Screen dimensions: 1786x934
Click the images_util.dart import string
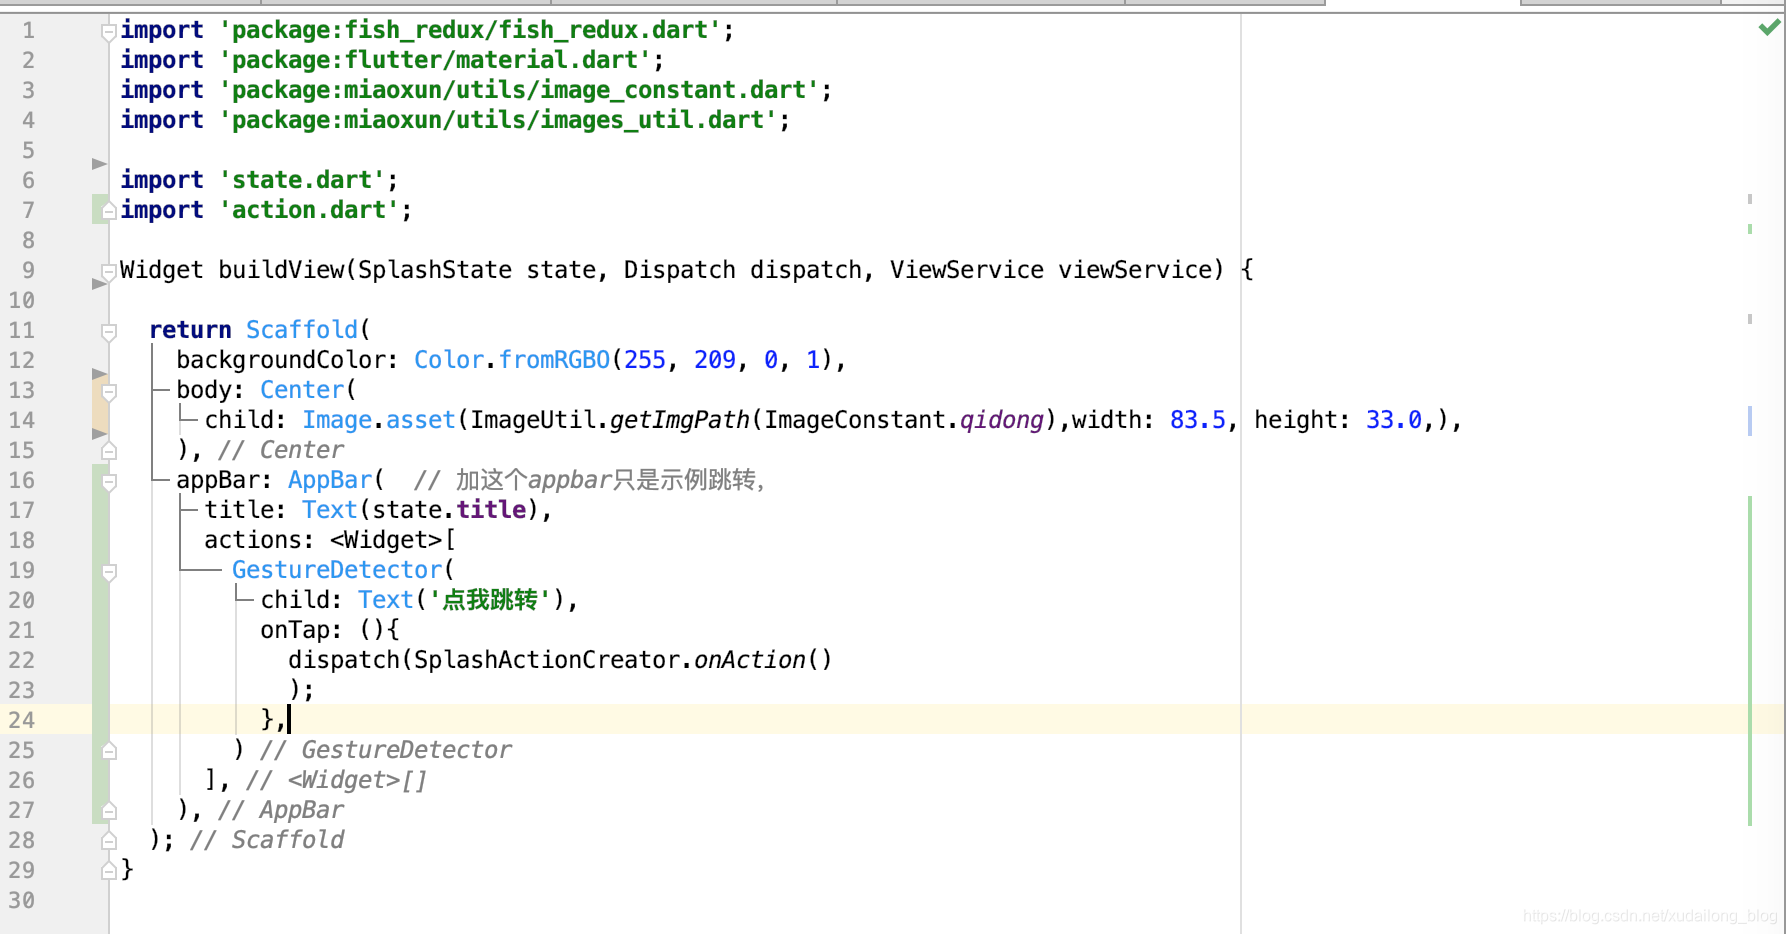point(499,120)
